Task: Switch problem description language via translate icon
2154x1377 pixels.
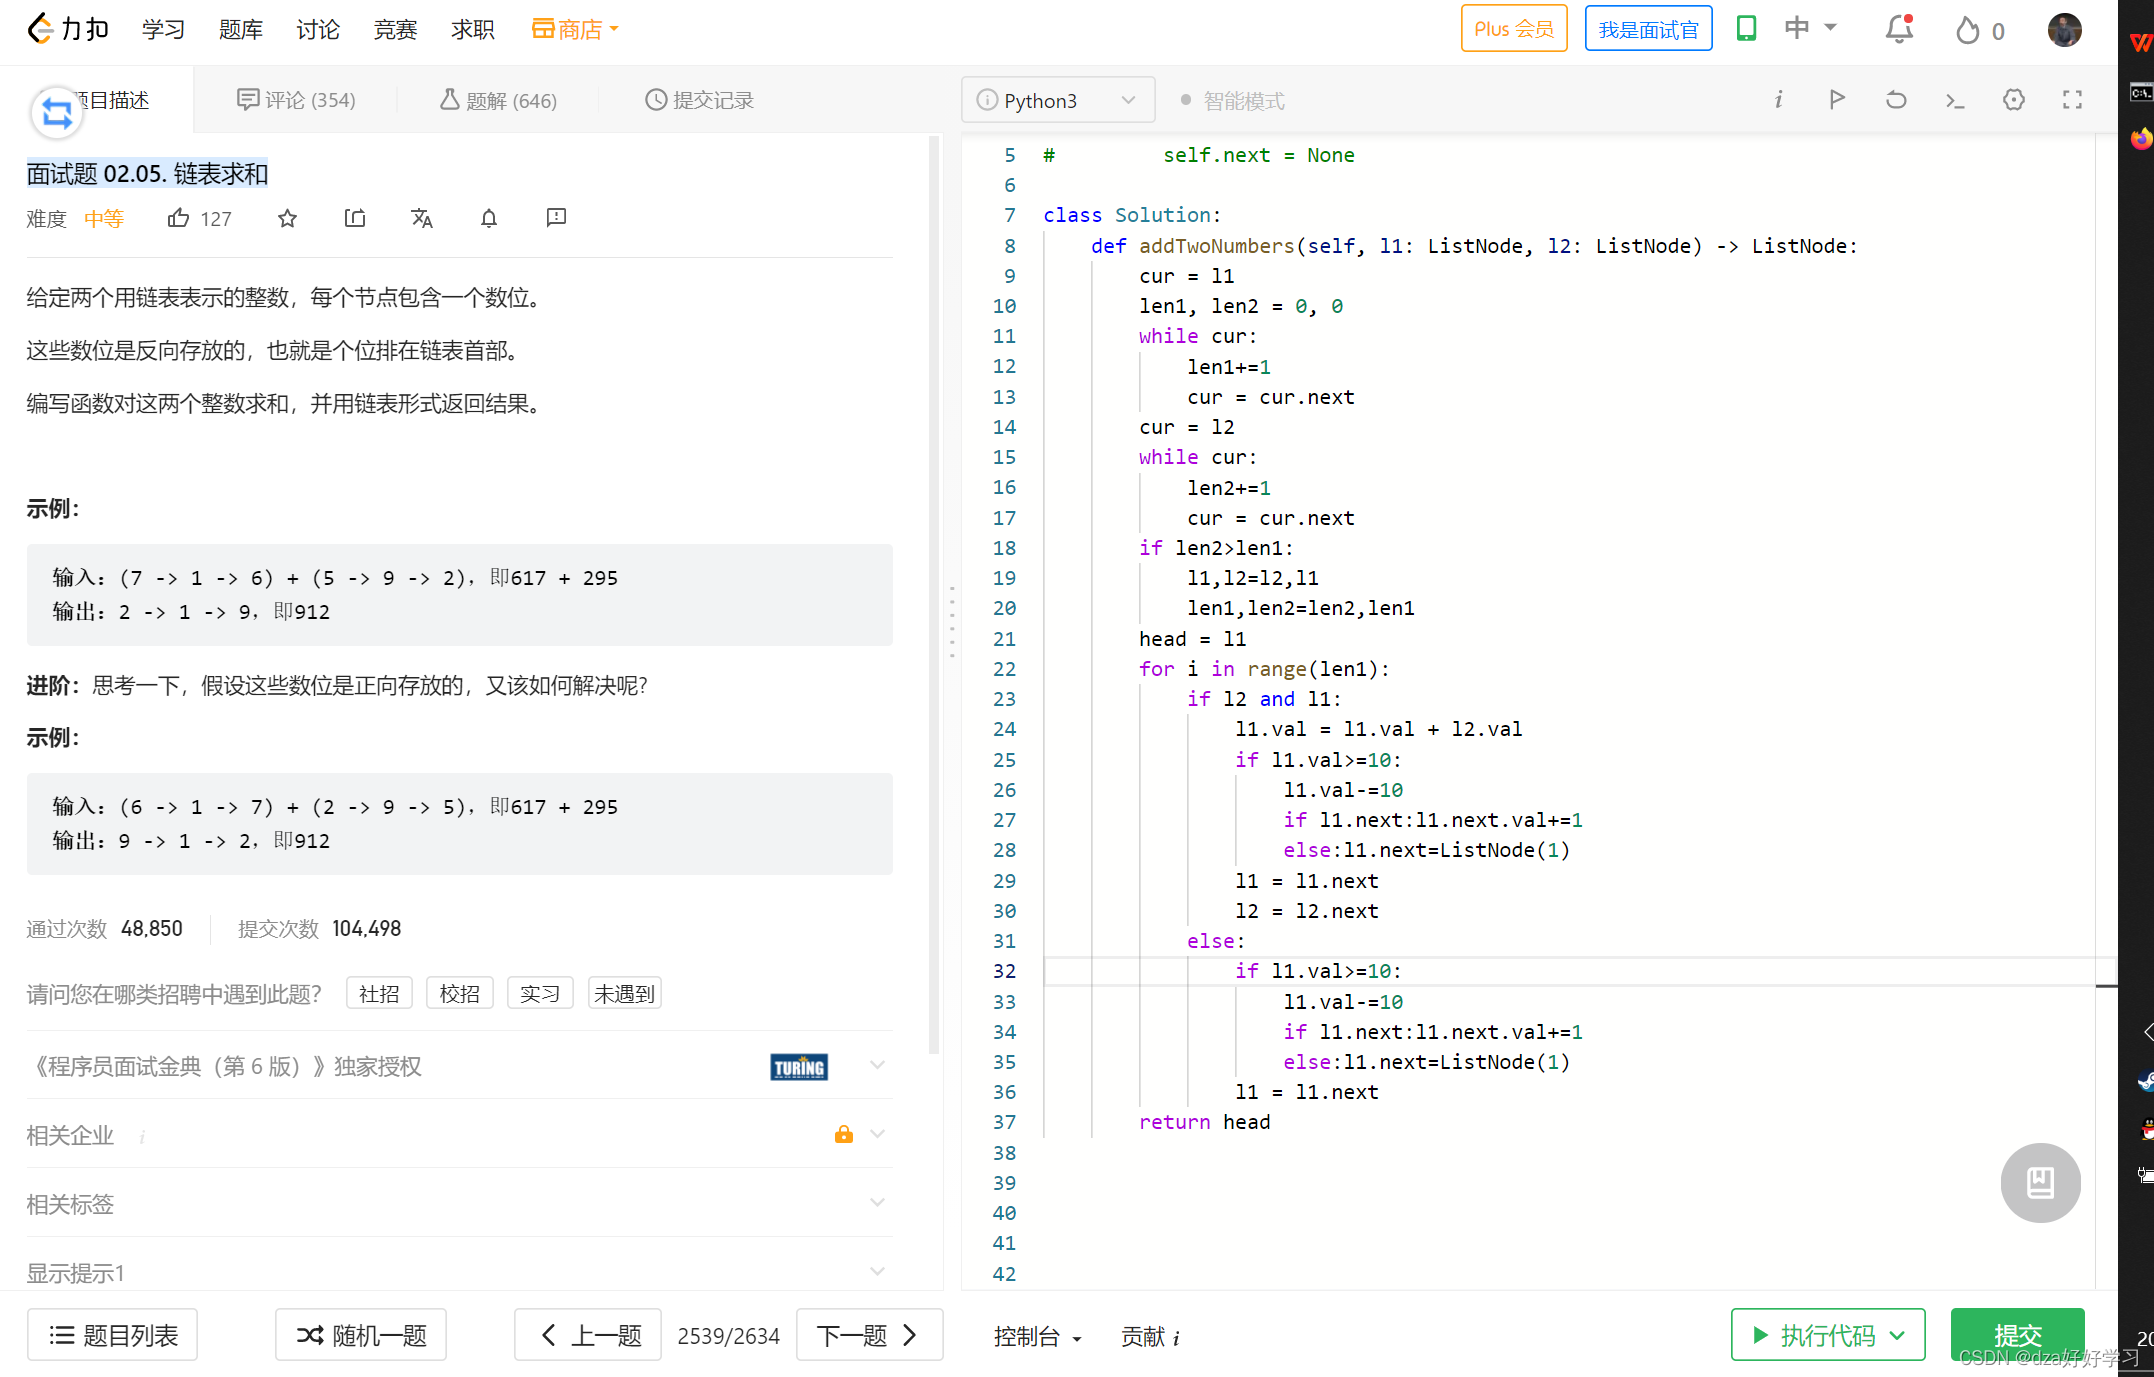Action: (422, 218)
